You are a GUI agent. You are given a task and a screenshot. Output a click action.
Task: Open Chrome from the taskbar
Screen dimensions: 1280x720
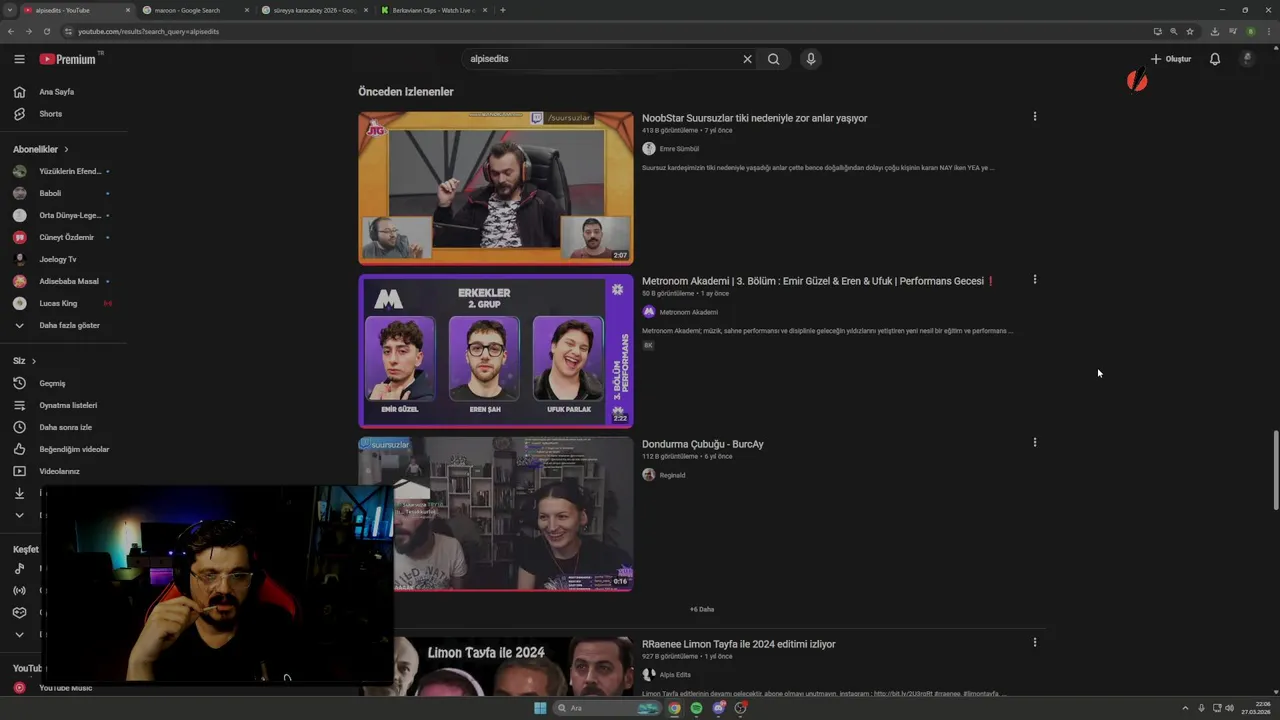pos(675,708)
